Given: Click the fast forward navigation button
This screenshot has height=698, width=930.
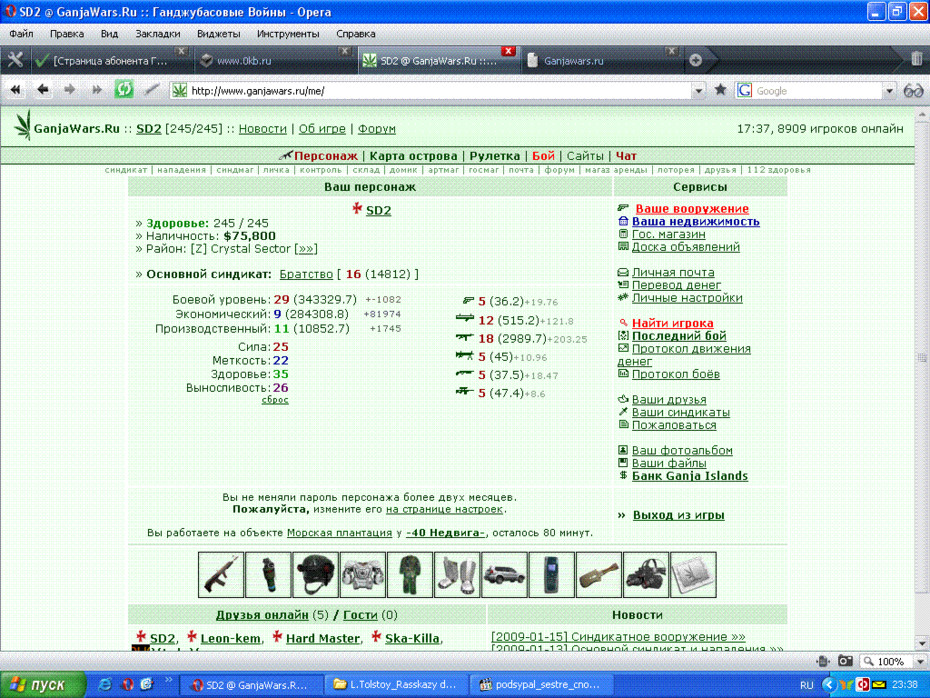Looking at the screenshot, I should [x=97, y=90].
